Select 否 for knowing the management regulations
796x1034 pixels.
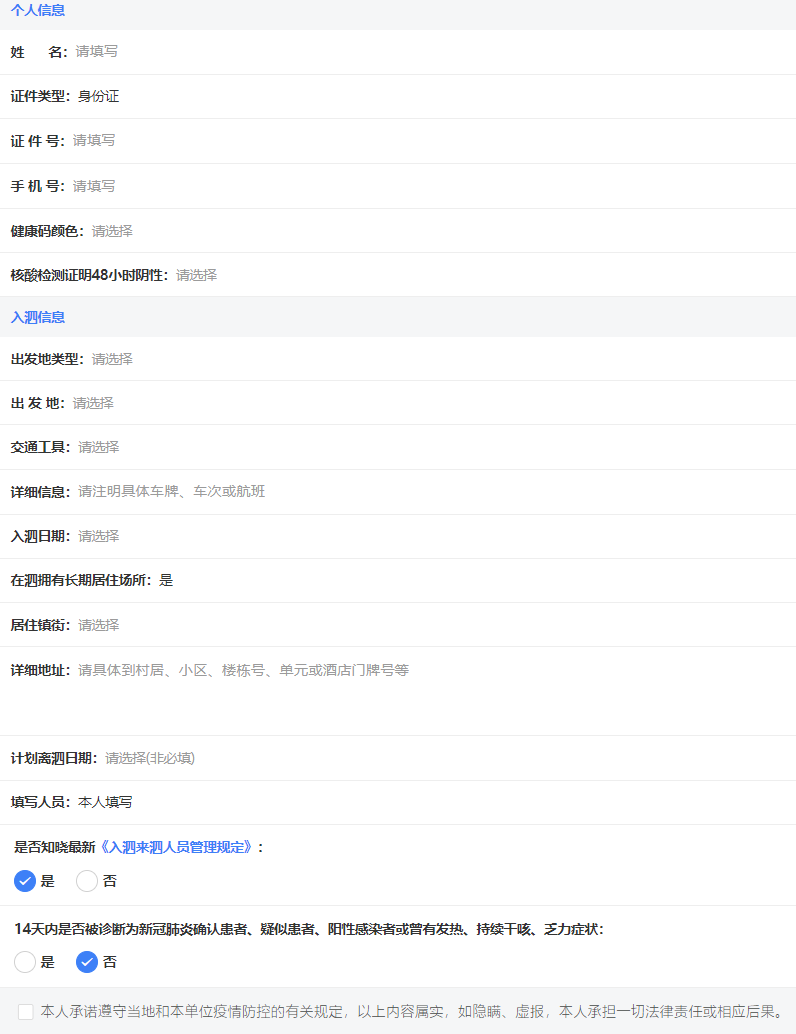pos(87,881)
